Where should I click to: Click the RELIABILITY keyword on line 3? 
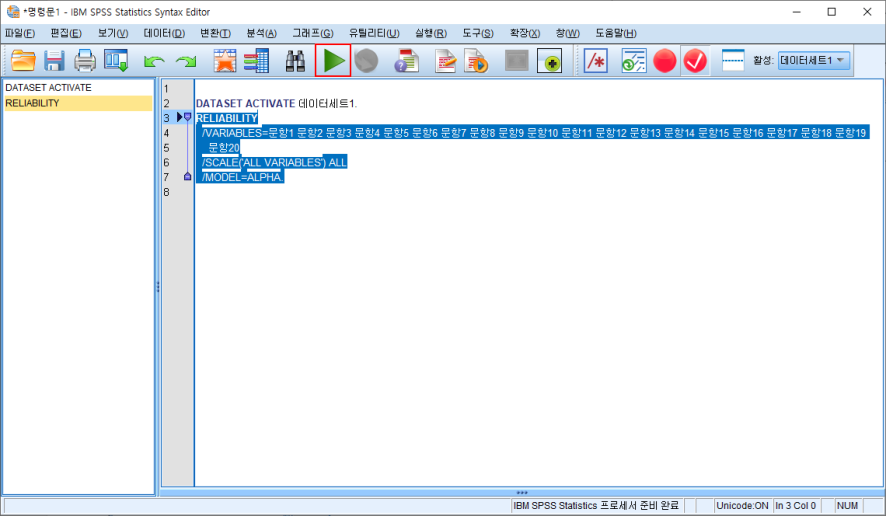point(227,118)
